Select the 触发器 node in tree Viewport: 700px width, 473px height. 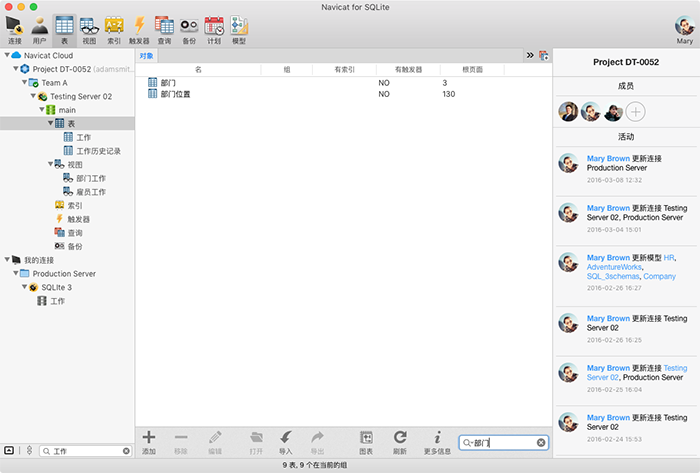(x=78, y=219)
